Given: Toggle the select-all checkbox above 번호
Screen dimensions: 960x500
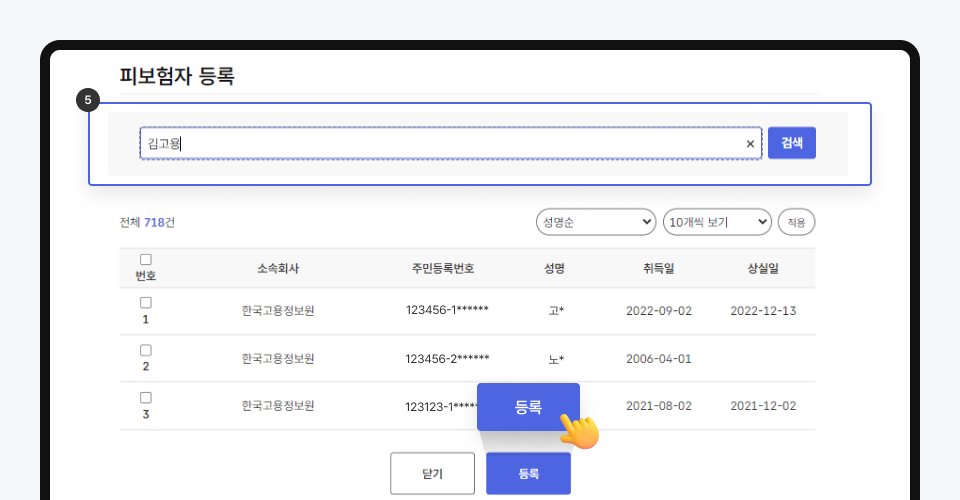Looking at the screenshot, I should (x=146, y=259).
